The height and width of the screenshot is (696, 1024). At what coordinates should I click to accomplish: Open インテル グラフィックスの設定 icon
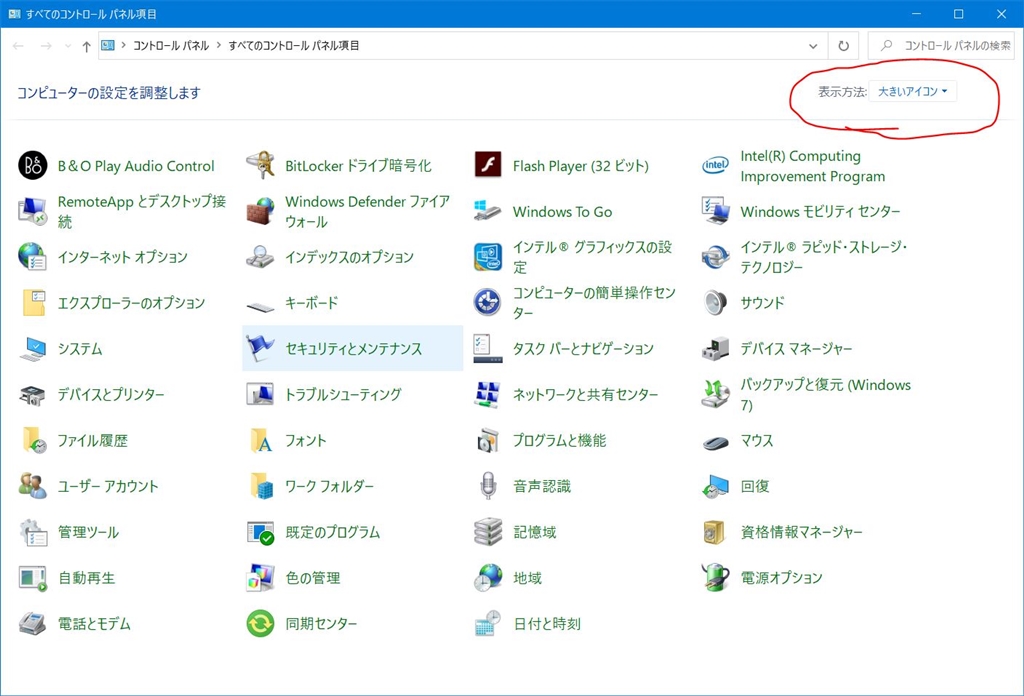[488, 257]
